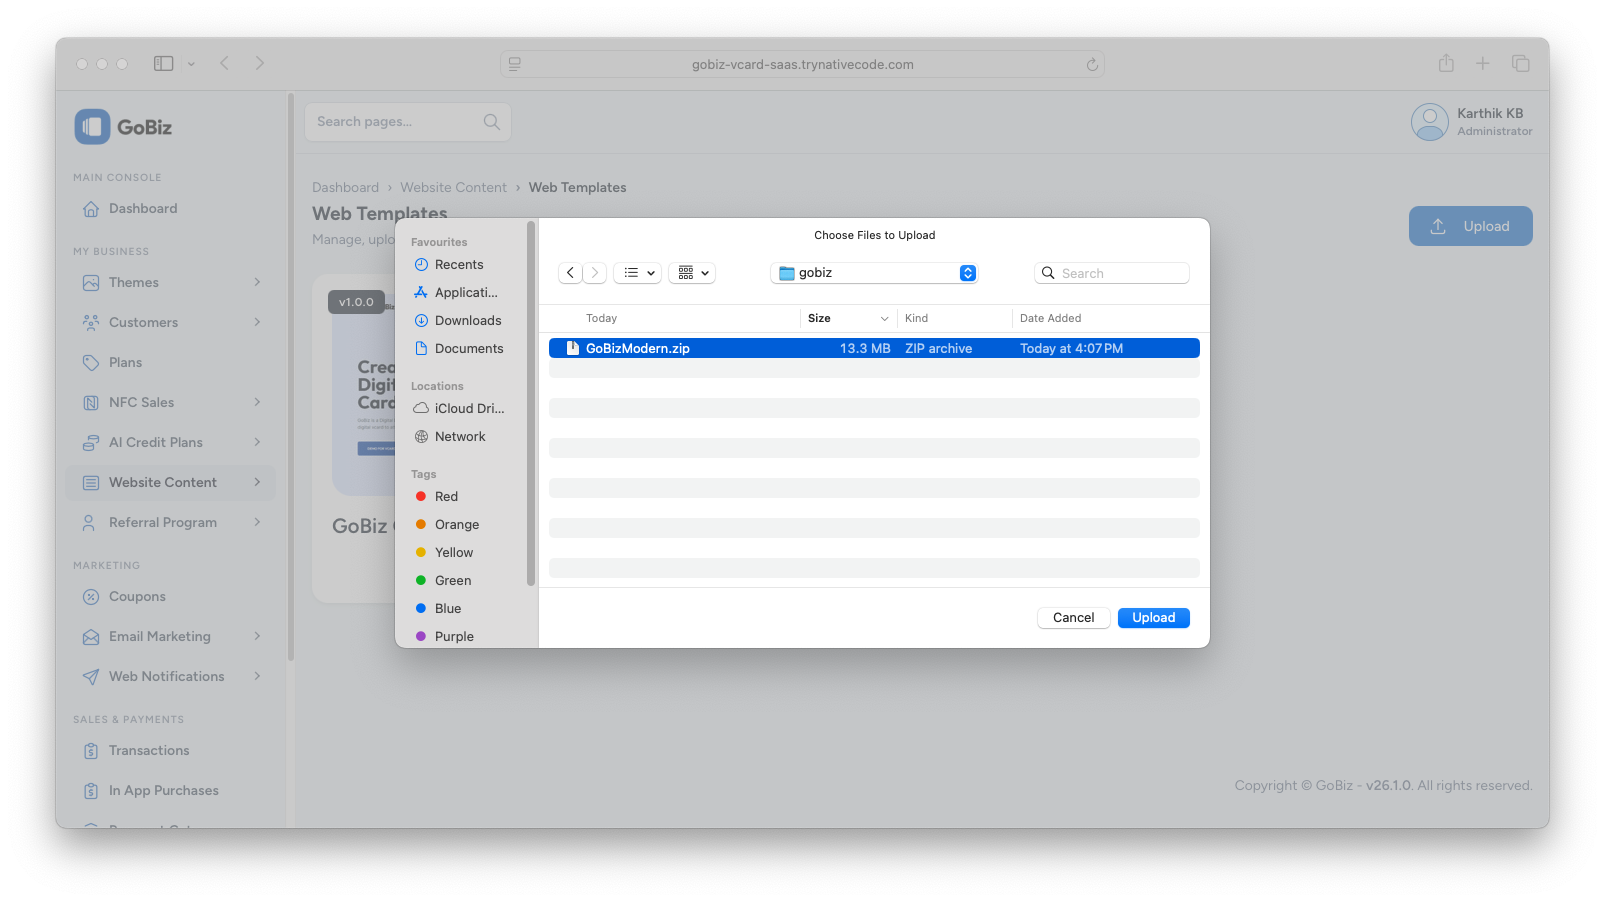Click the file dialog forward button
Viewport: 1605px width, 902px height.
(595, 273)
